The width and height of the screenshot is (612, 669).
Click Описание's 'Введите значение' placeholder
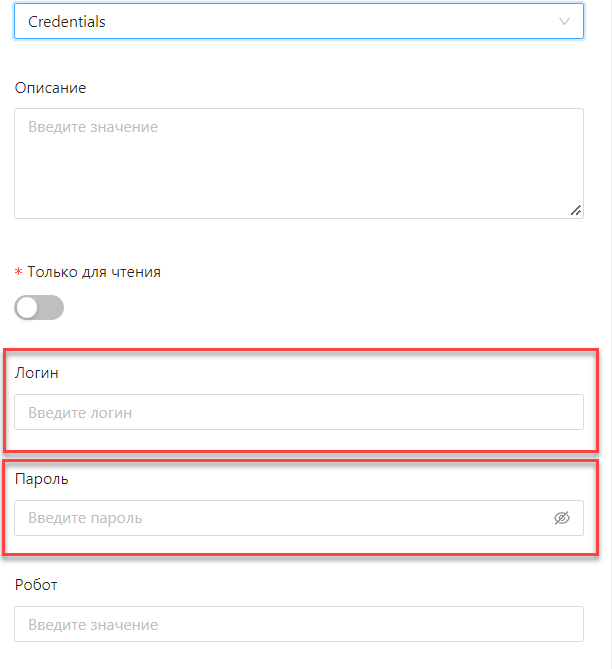click(93, 127)
